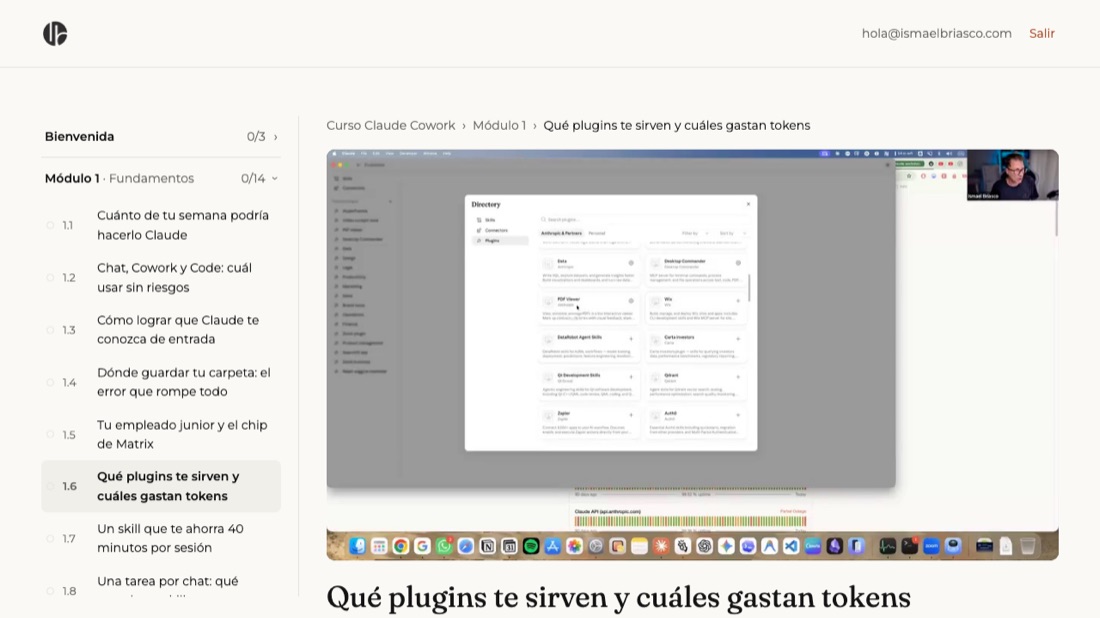Mark lesson 1.7 completion circle
This screenshot has height=618, width=1100.
(x=50, y=539)
